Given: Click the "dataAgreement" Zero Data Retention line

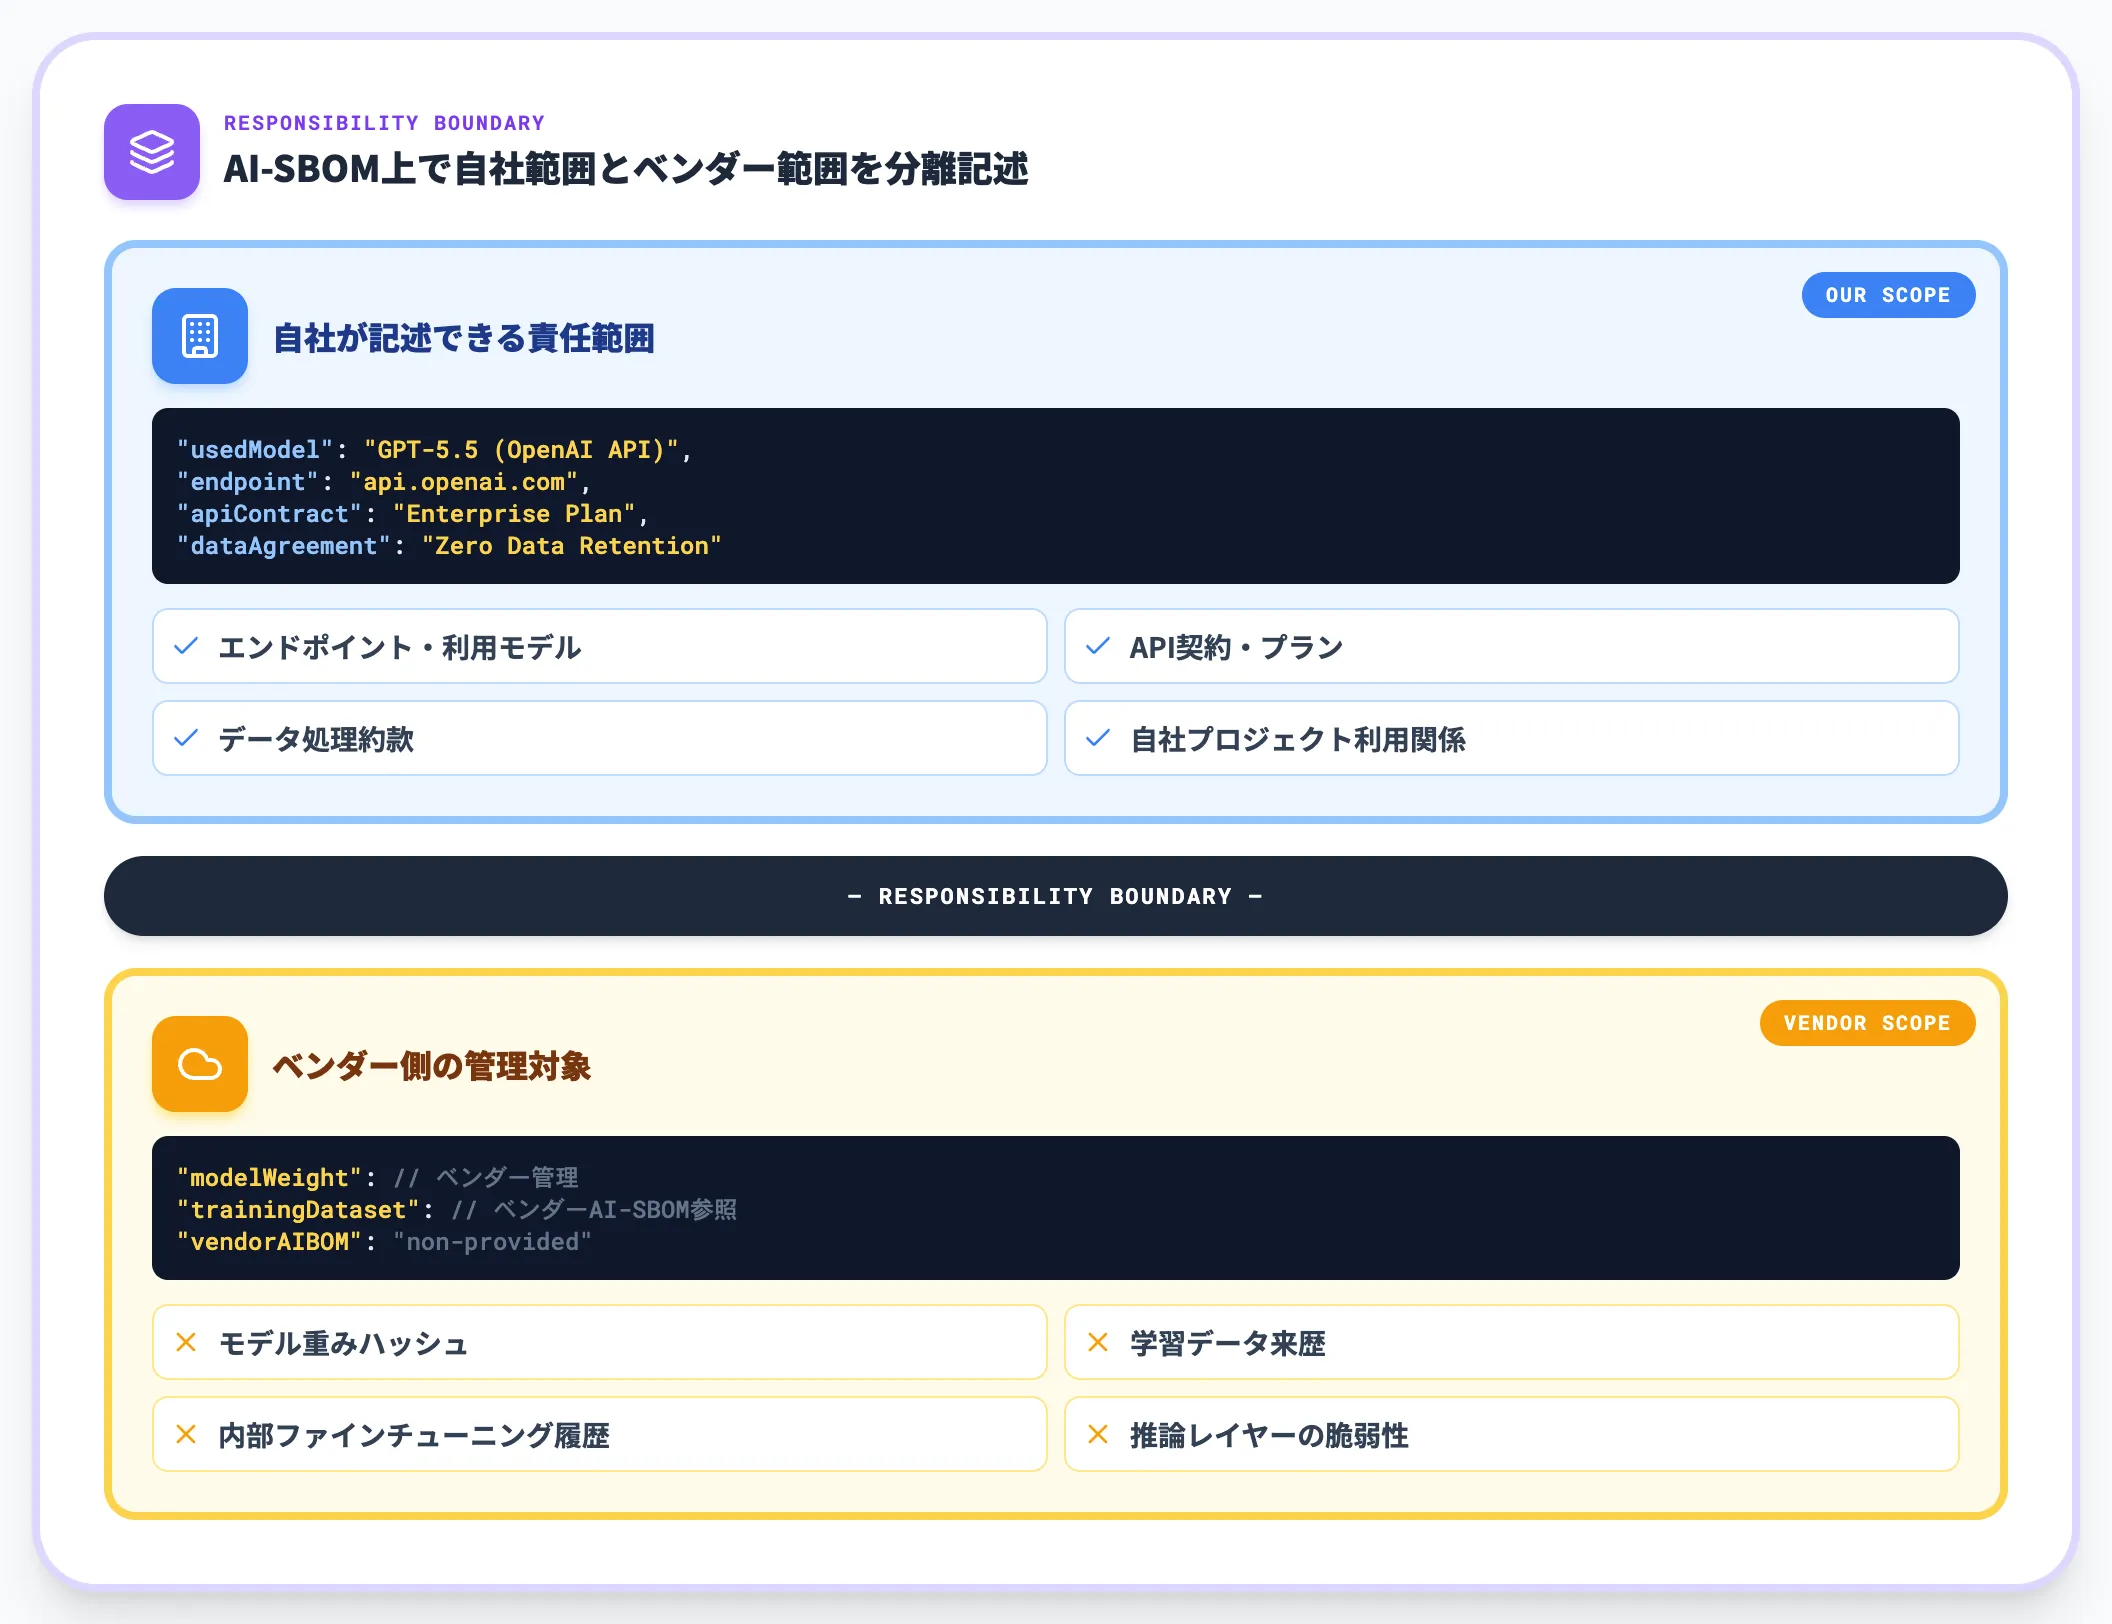Looking at the screenshot, I should [x=449, y=546].
